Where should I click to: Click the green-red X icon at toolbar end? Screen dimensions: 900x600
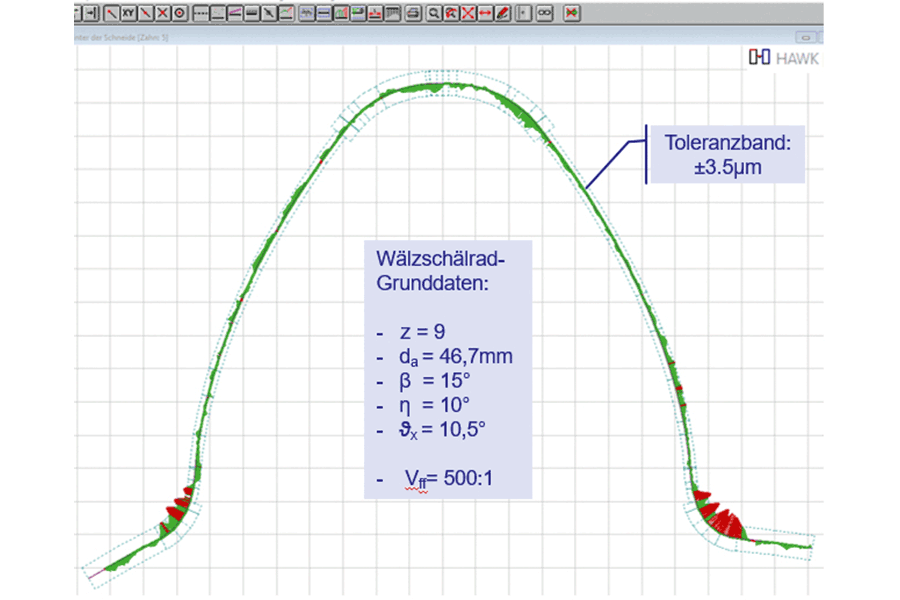[x=572, y=13]
